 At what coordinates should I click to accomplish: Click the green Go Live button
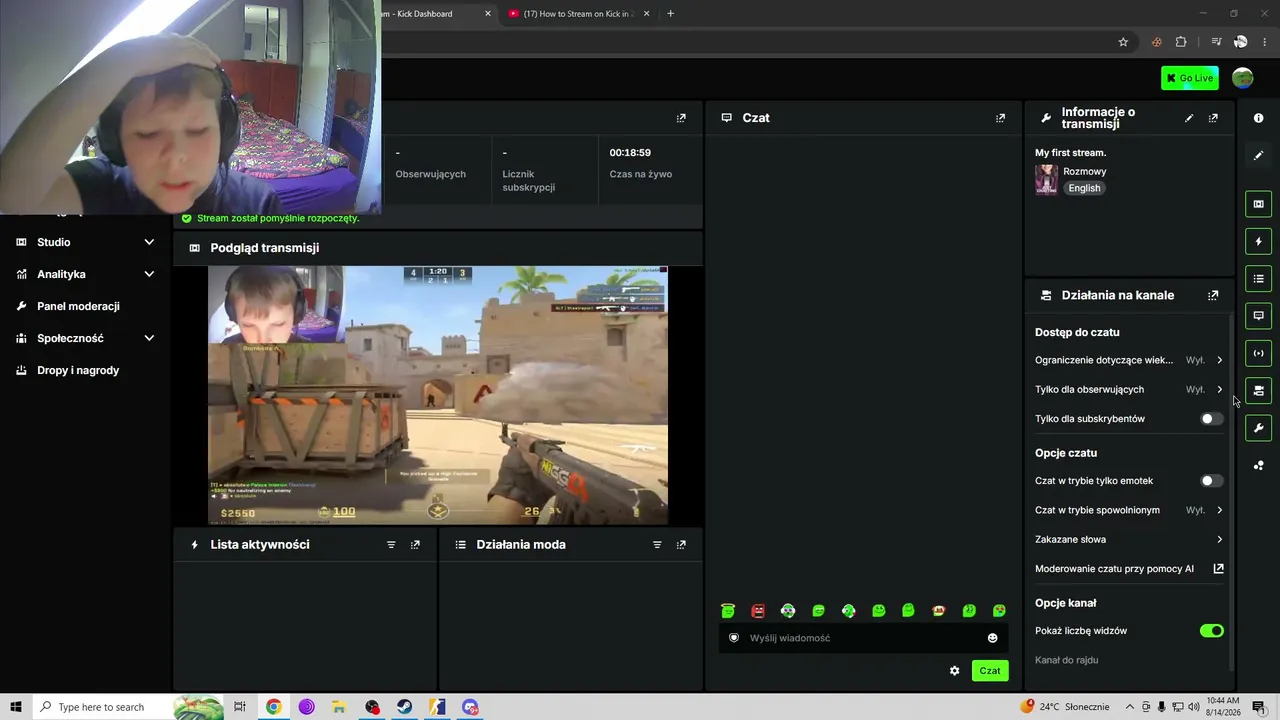pyautogui.click(x=1190, y=78)
